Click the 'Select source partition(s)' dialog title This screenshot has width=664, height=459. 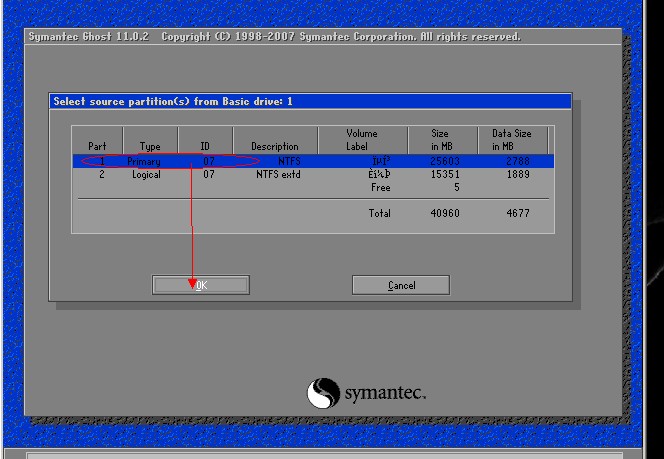pos(173,102)
